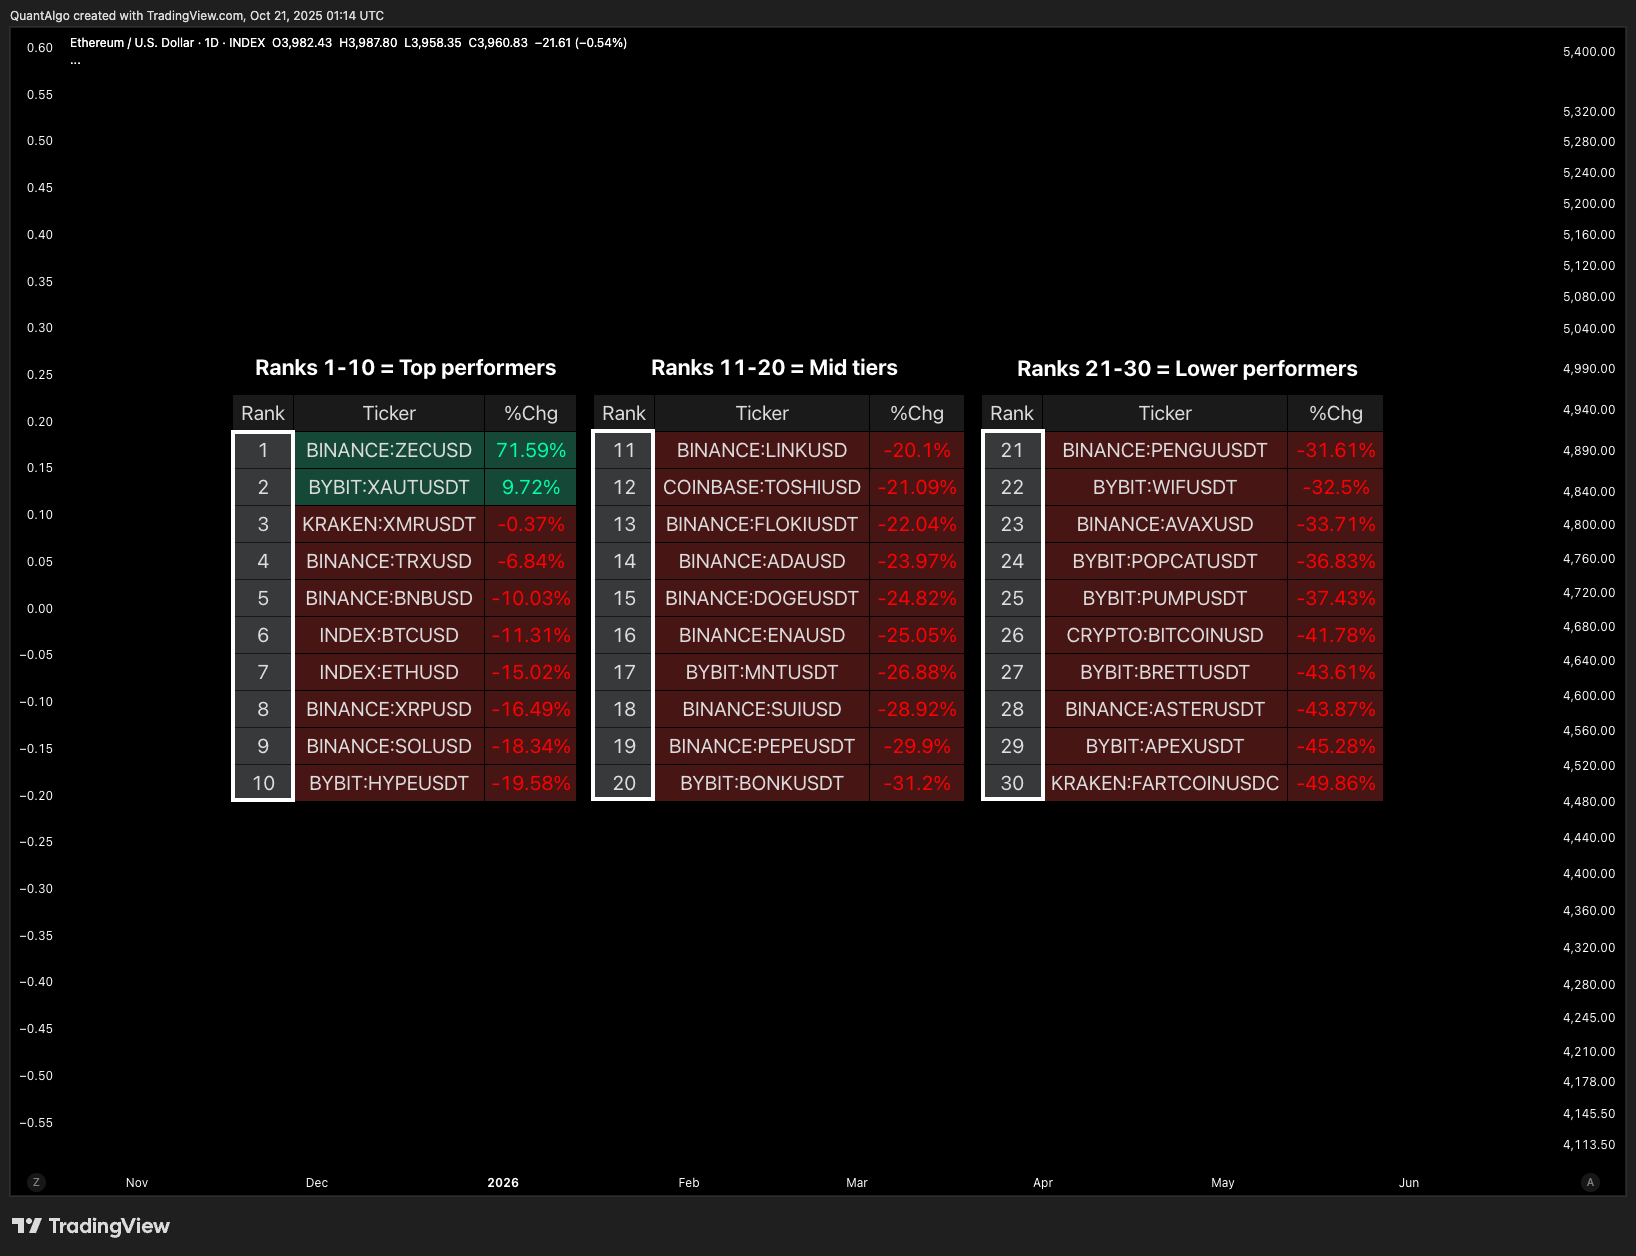
Task: Click the -19.58% change value
Action: click(x=531, y=783)
